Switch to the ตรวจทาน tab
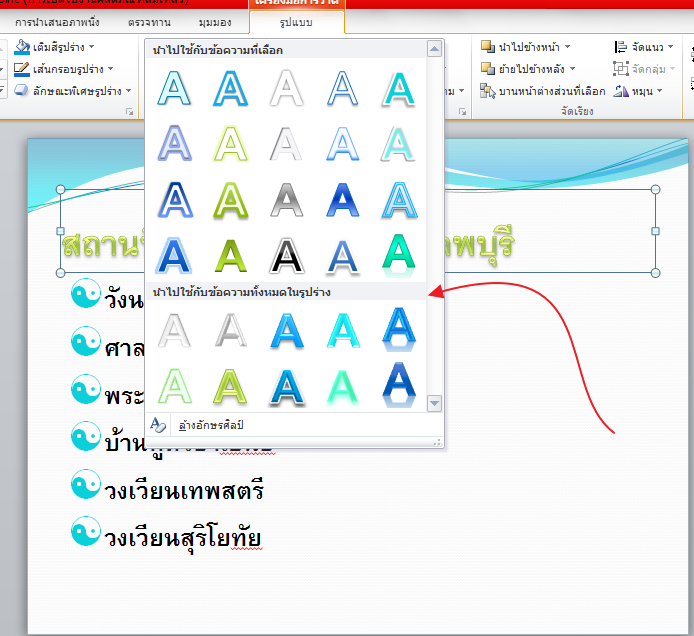 [x=149, y=22]
